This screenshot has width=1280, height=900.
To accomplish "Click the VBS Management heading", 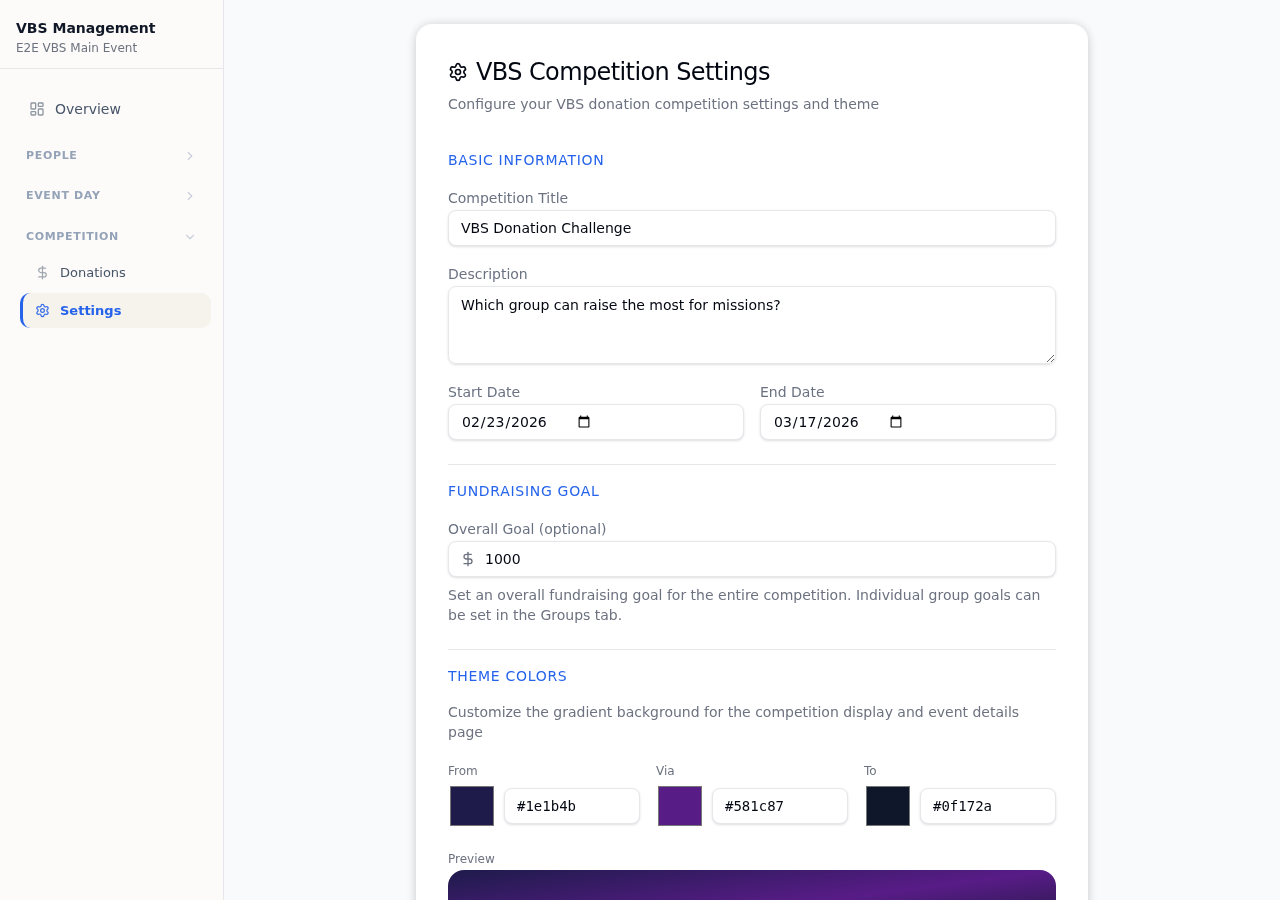I will pyautogui.click(x=85, y=26).
